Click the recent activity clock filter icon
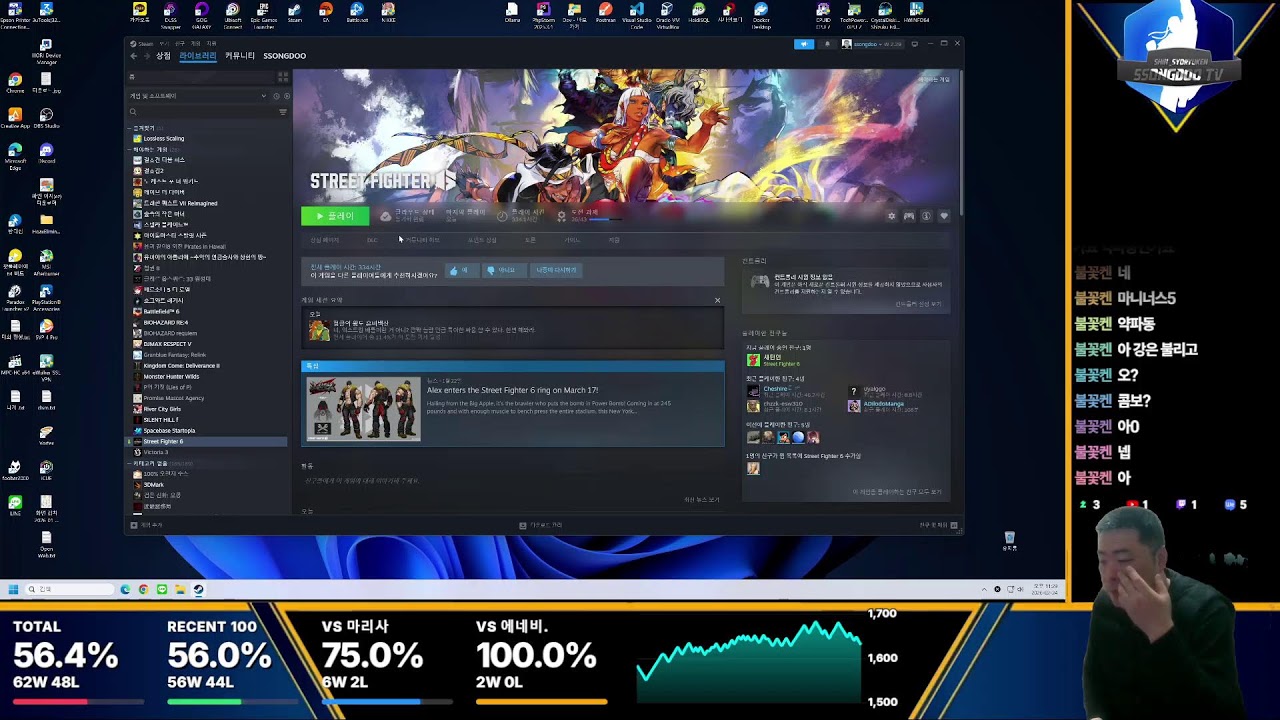The height and width of the screenshot is (720, 1280). click(x=276, y=96)
